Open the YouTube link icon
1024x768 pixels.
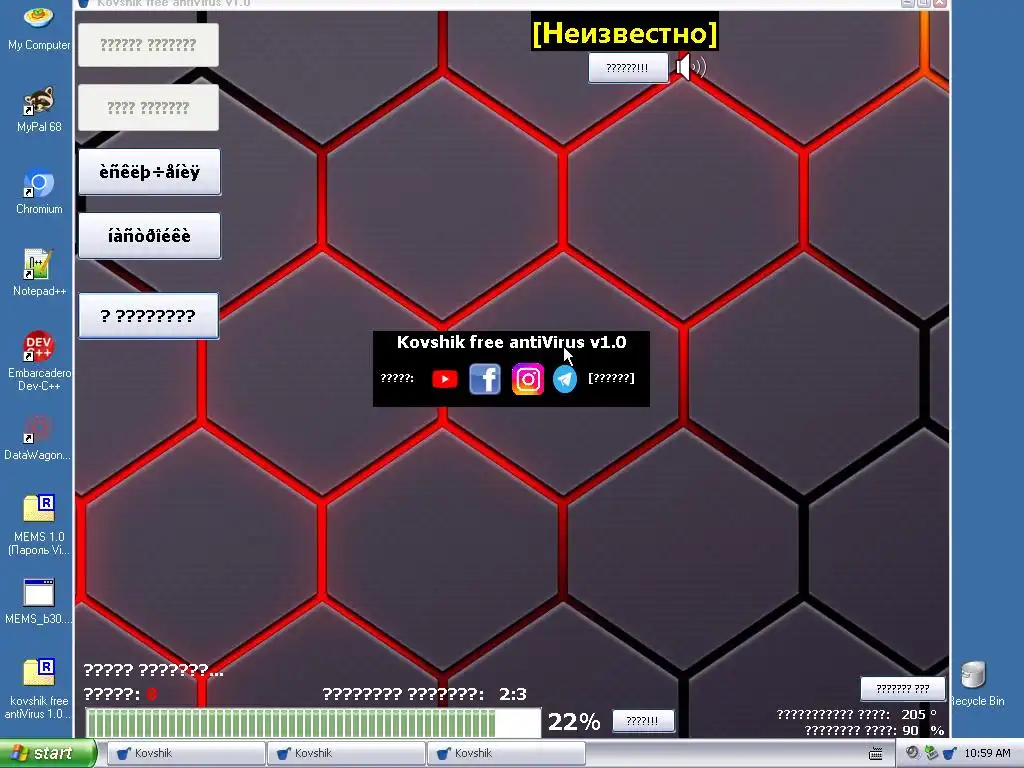click(x=445, y=379)
